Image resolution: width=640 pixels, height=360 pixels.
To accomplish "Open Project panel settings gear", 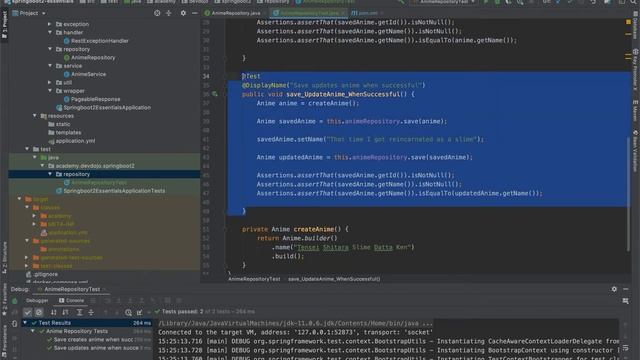I will tap(183, 13).
